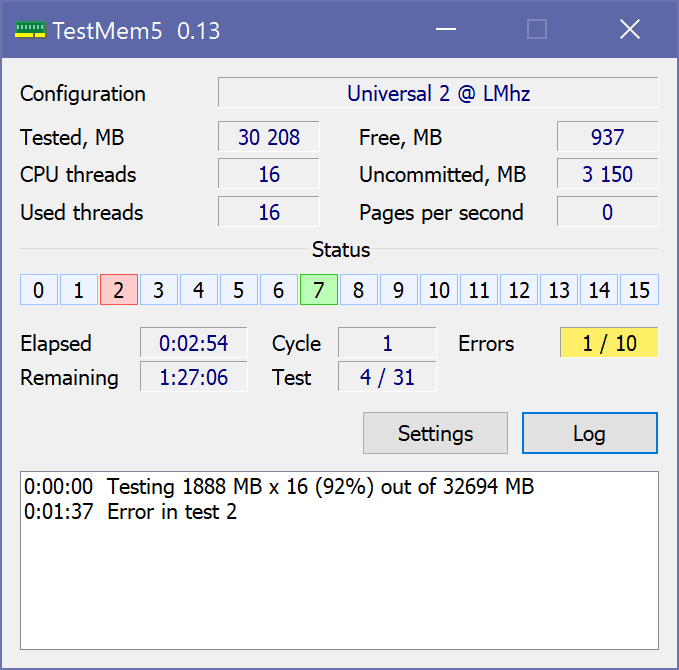This screenshot has width=679, height=670.
Task: Select red error thread box 2
Action: 118,291
